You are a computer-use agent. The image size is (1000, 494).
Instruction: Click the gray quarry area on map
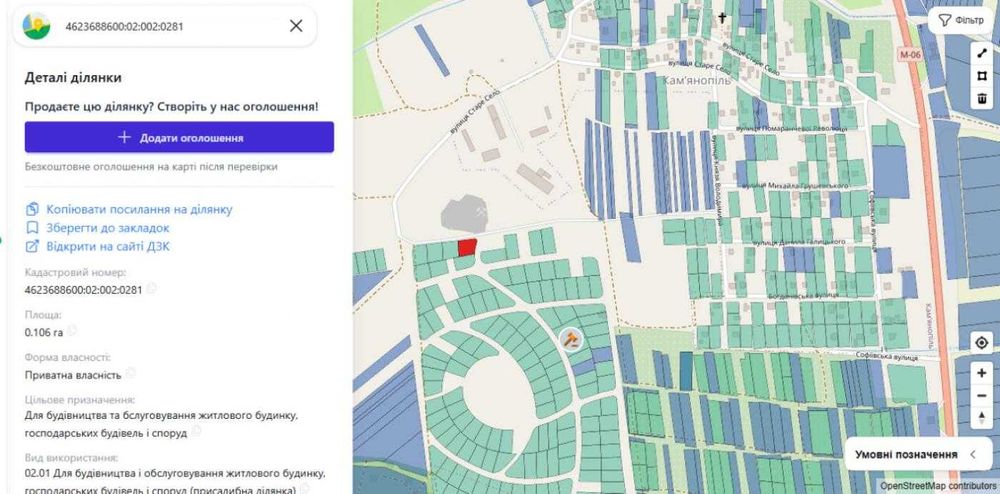point(465,214)
